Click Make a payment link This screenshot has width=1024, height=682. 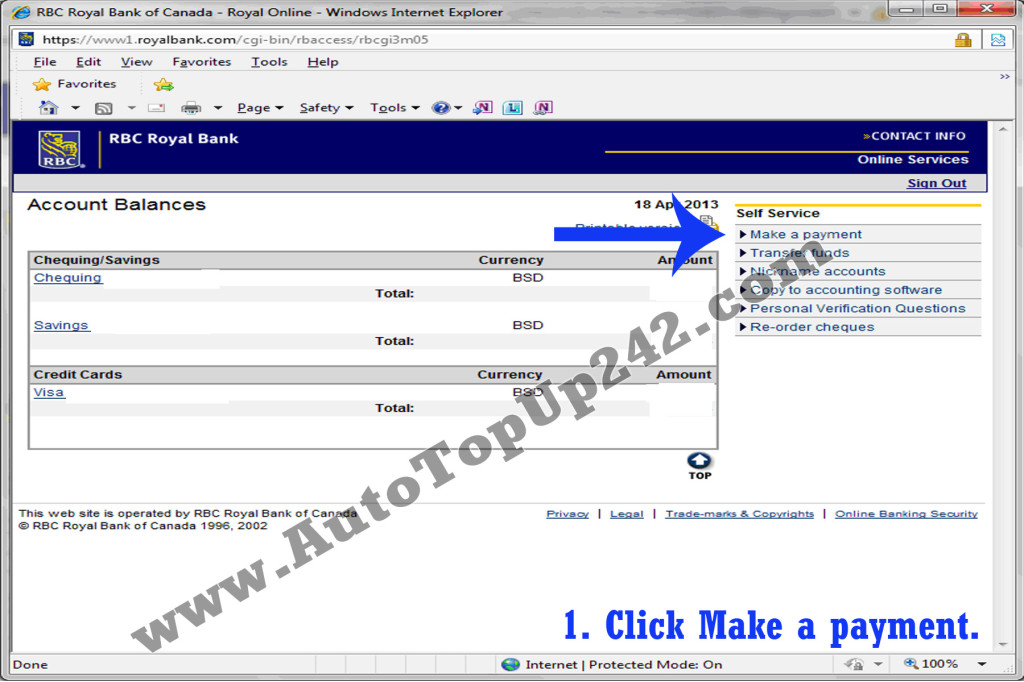805,235
